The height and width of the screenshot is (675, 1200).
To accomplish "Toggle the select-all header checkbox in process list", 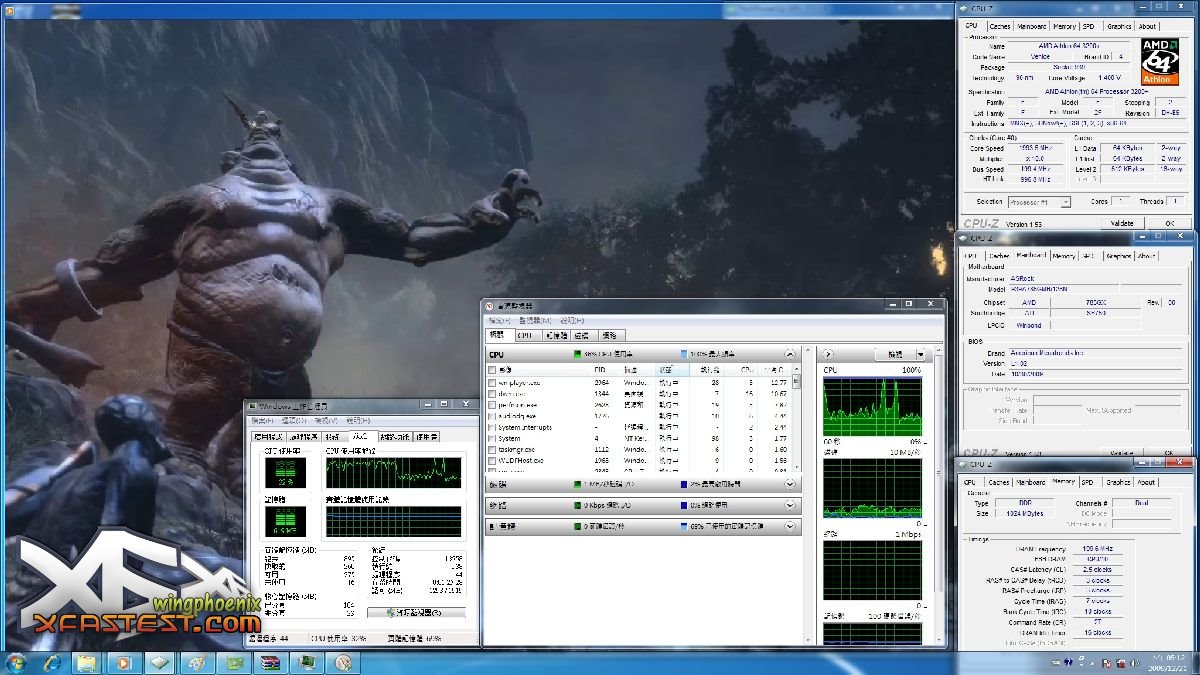I will (491, 370).
